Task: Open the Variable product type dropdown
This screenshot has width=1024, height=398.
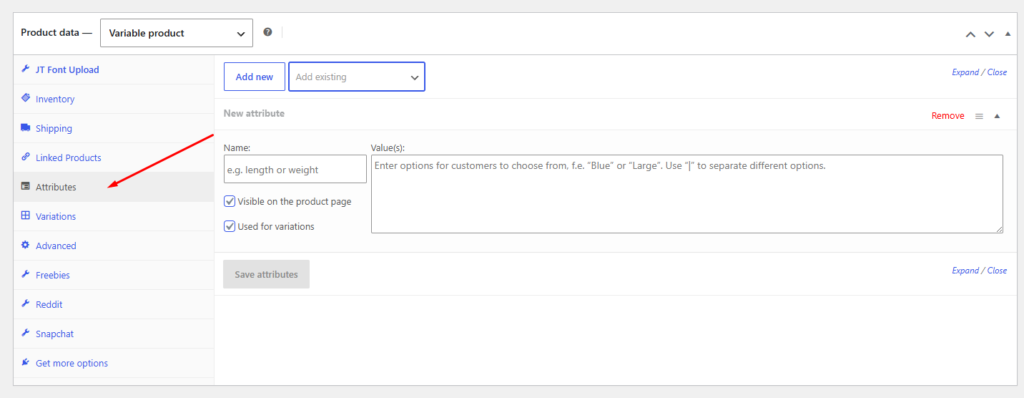Action: [176, 33]
